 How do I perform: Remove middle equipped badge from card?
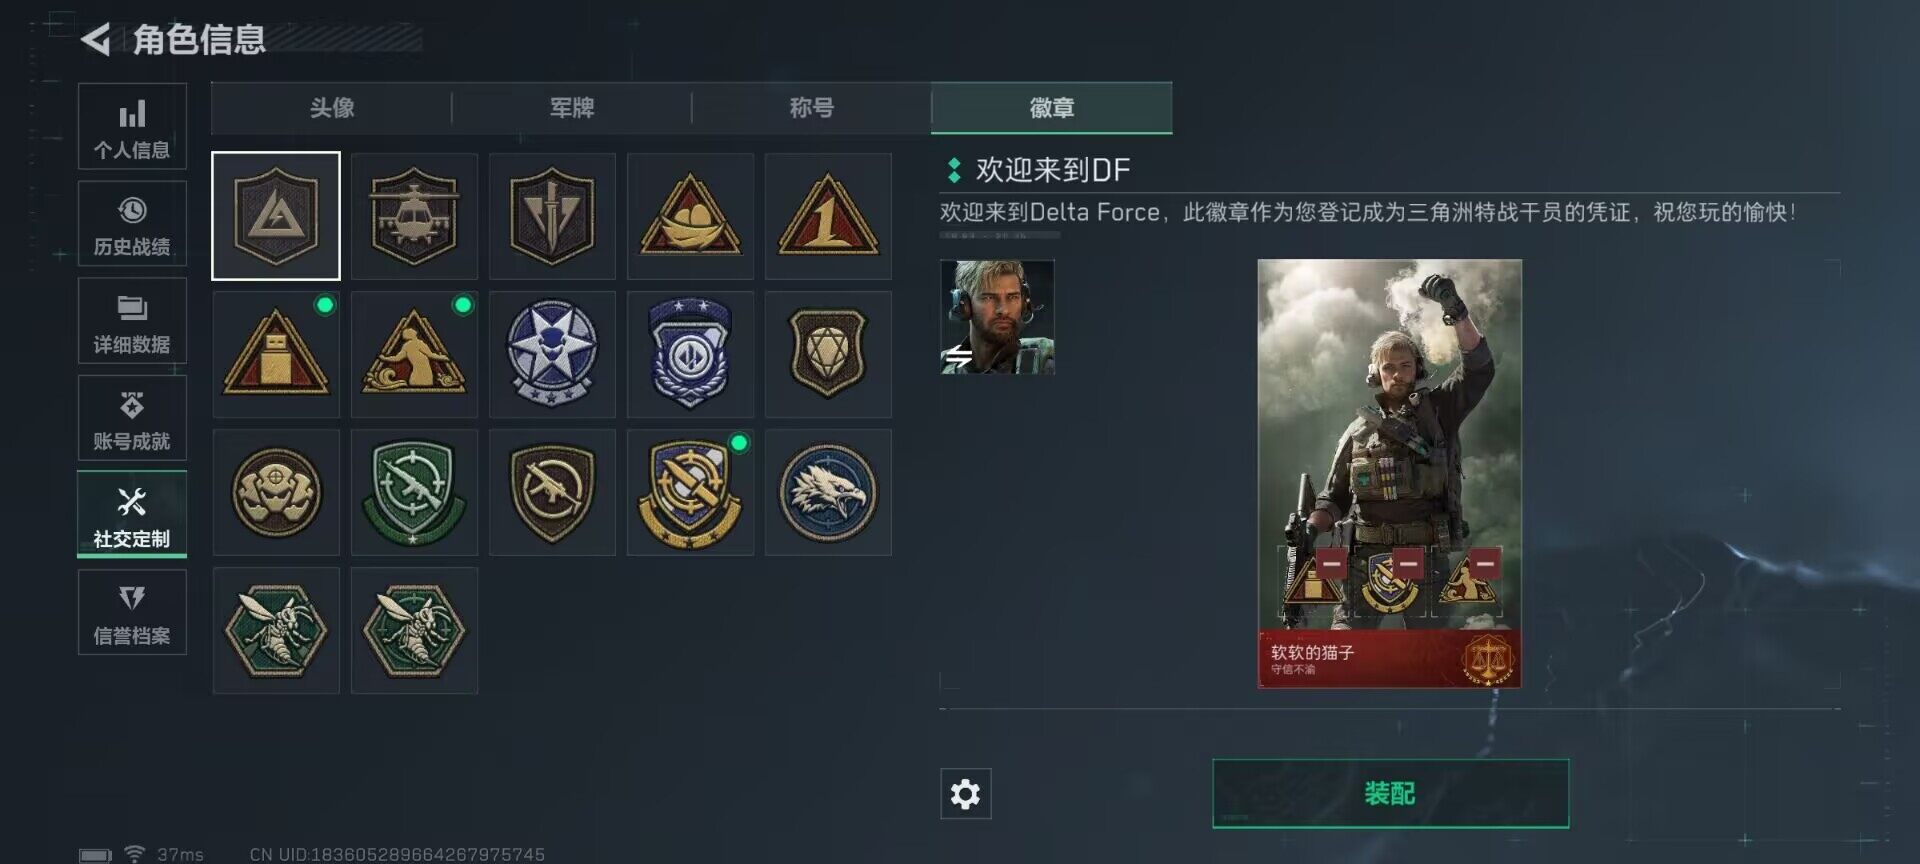click(1408, 563)
